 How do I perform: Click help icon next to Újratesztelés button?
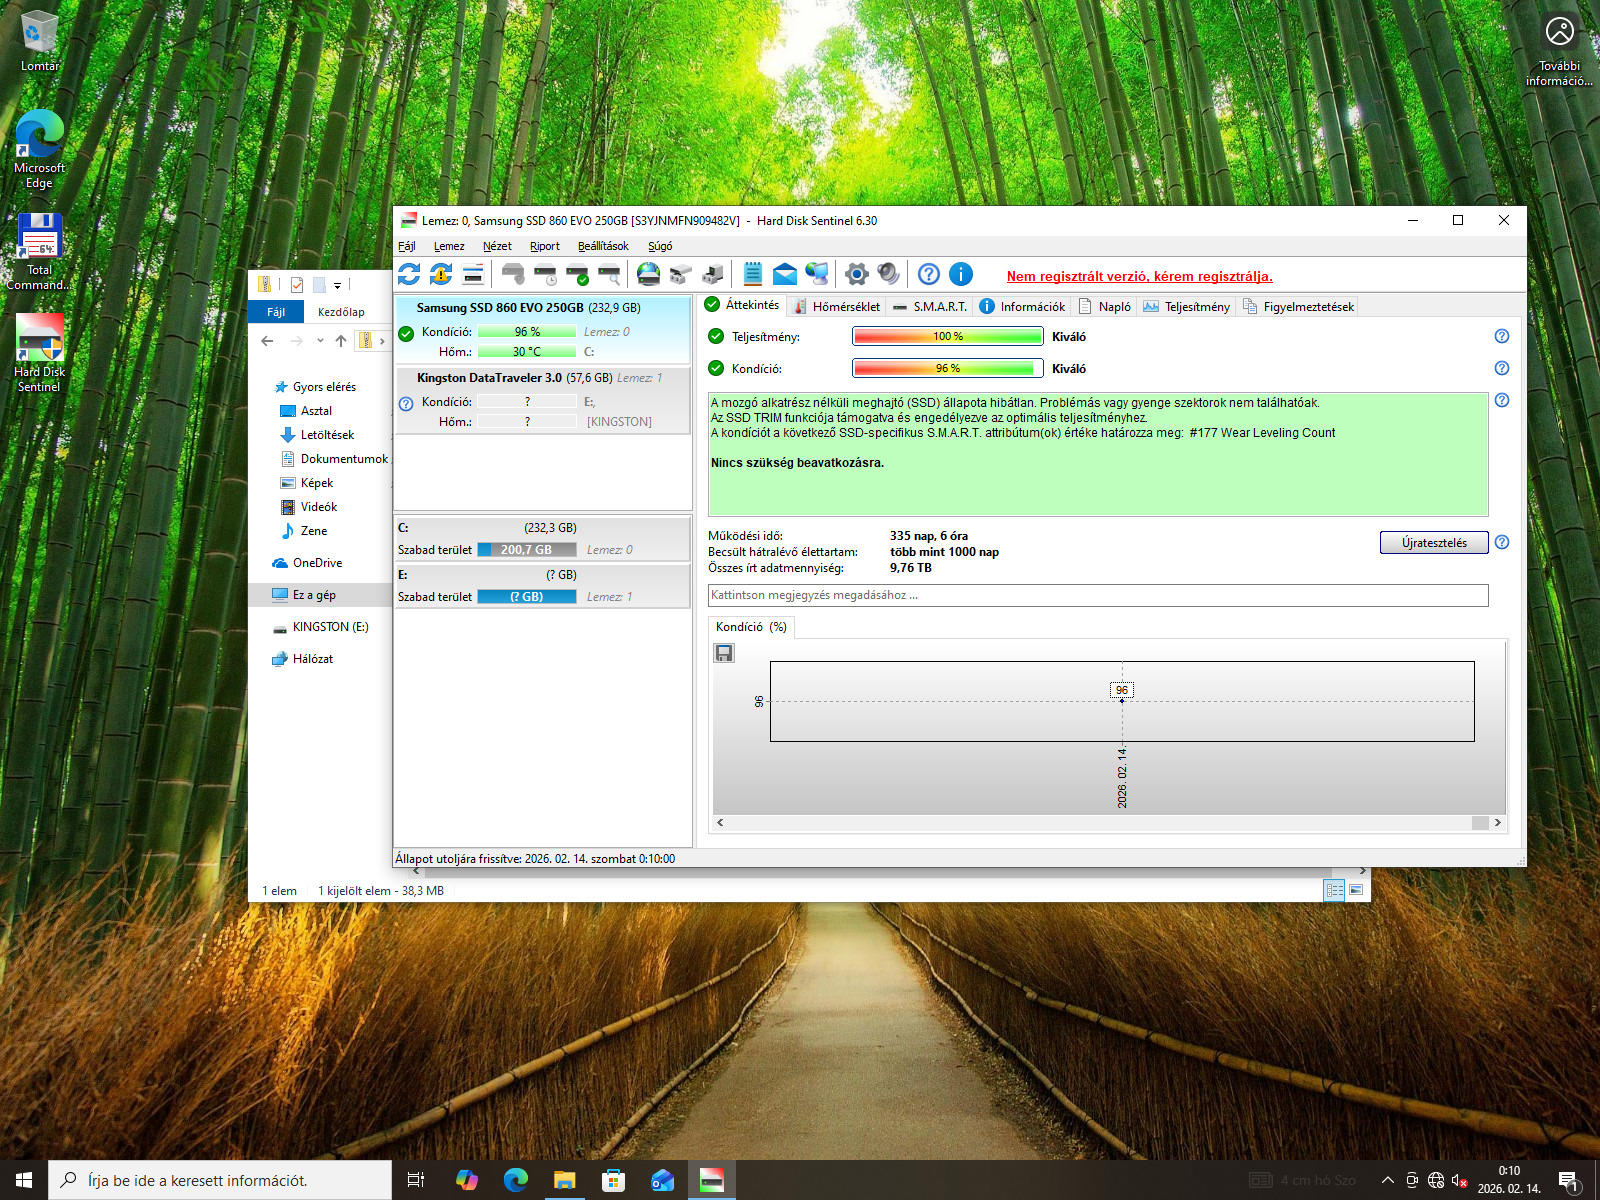[x=1502, y=542]
